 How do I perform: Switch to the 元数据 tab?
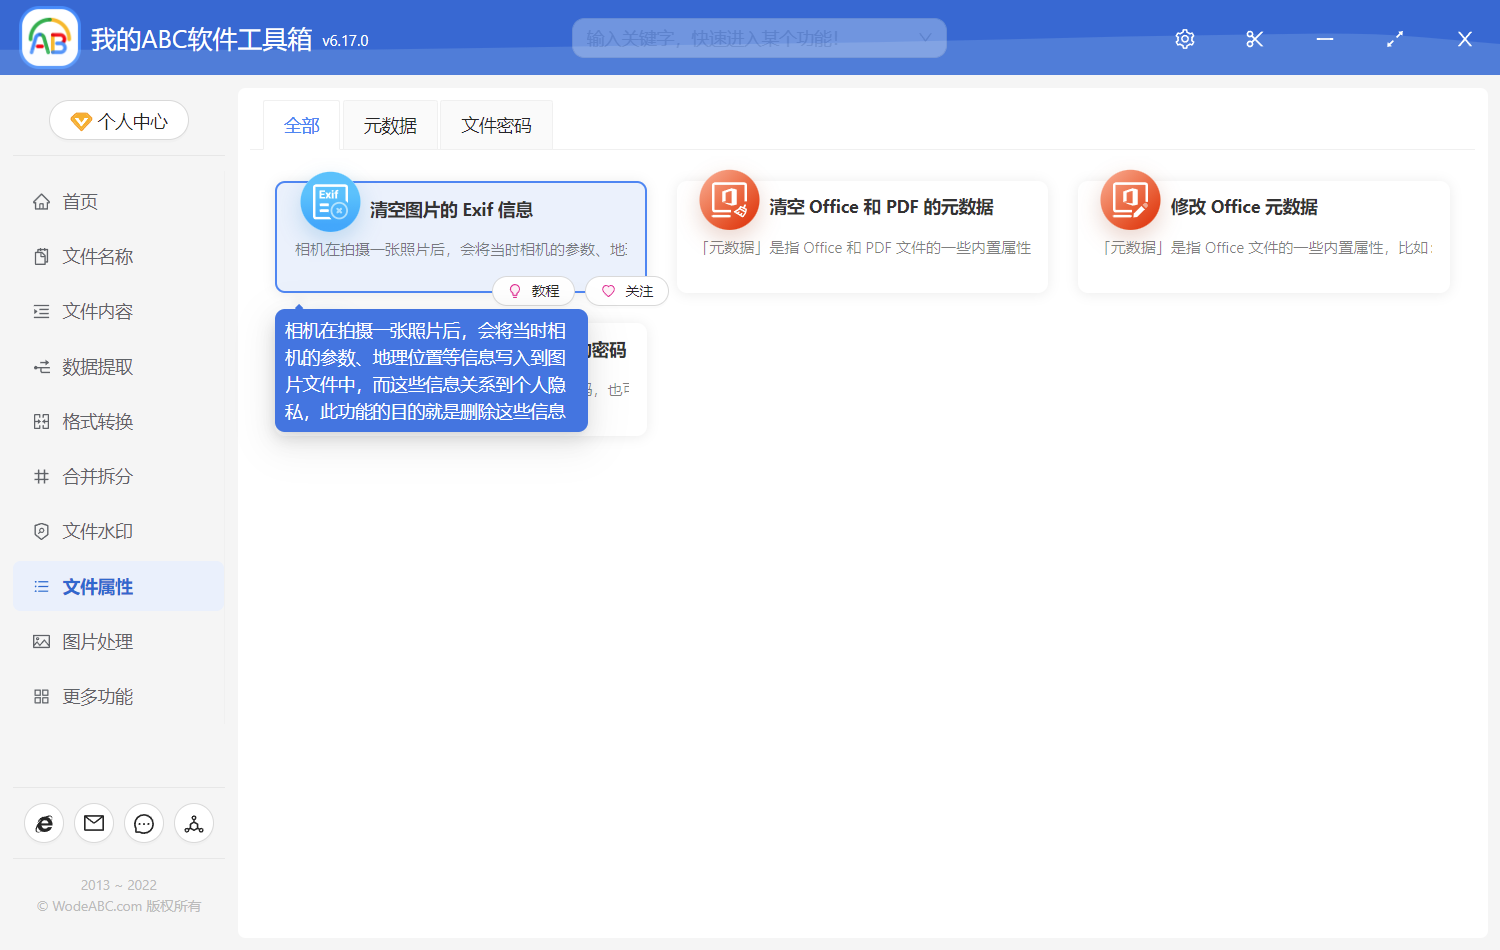(390, 124)
